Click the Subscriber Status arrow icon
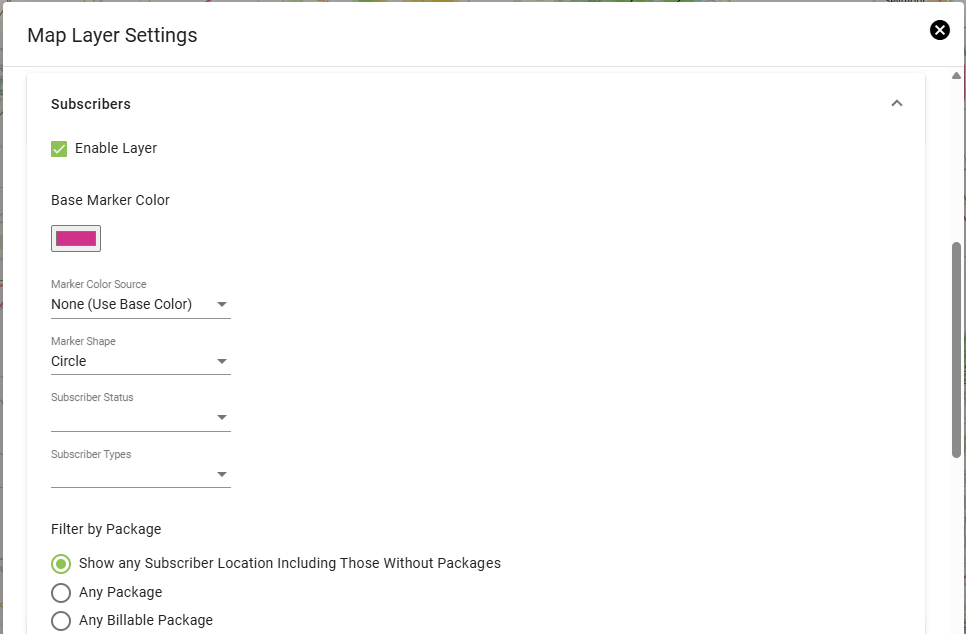Screen dimensions: 966x634 click(222, 418)
